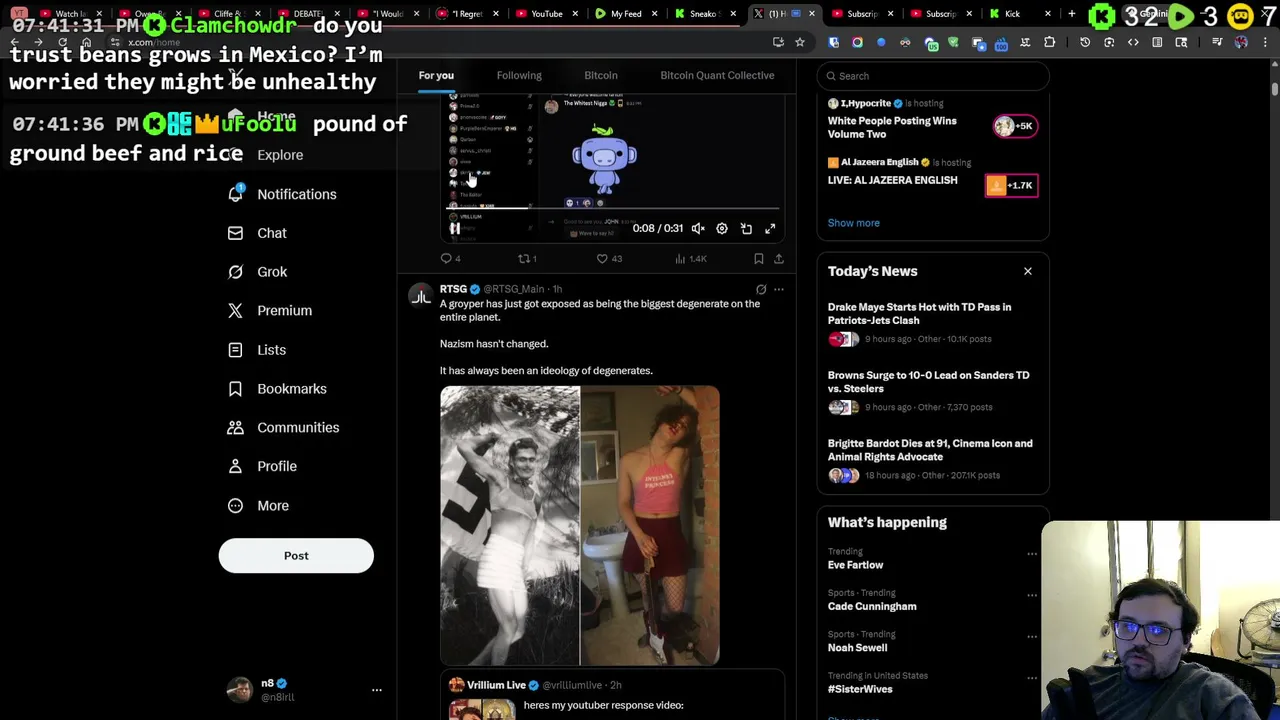
Task: Like the video post with 43 likes
Action: [609, 259]
